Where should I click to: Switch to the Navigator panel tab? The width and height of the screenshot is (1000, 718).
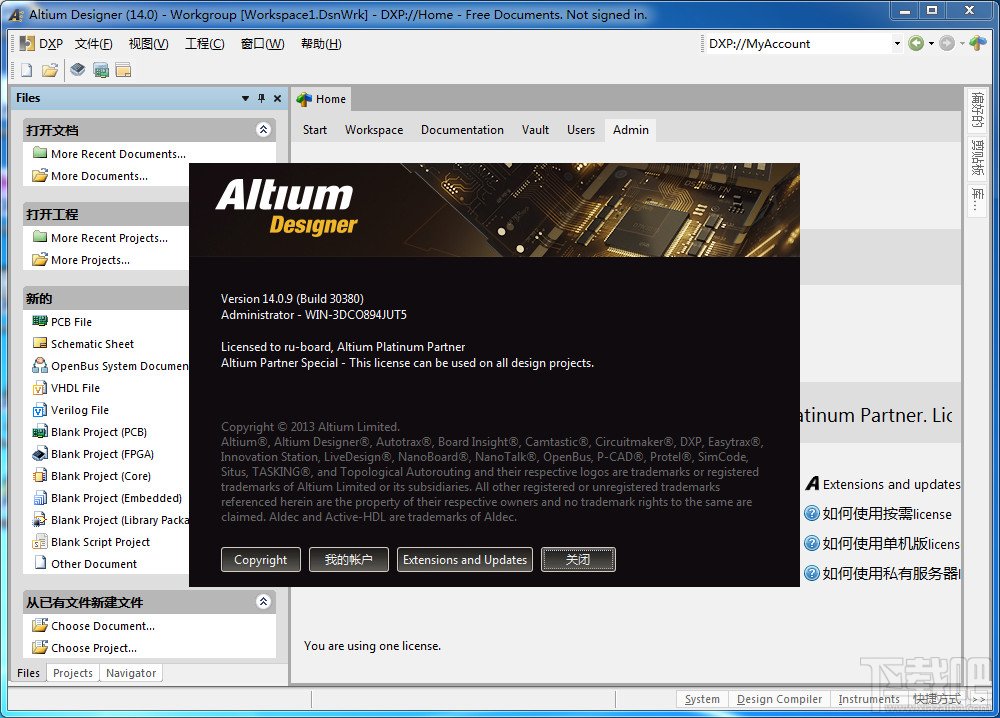pyautogui.click(x=131, y=673)
